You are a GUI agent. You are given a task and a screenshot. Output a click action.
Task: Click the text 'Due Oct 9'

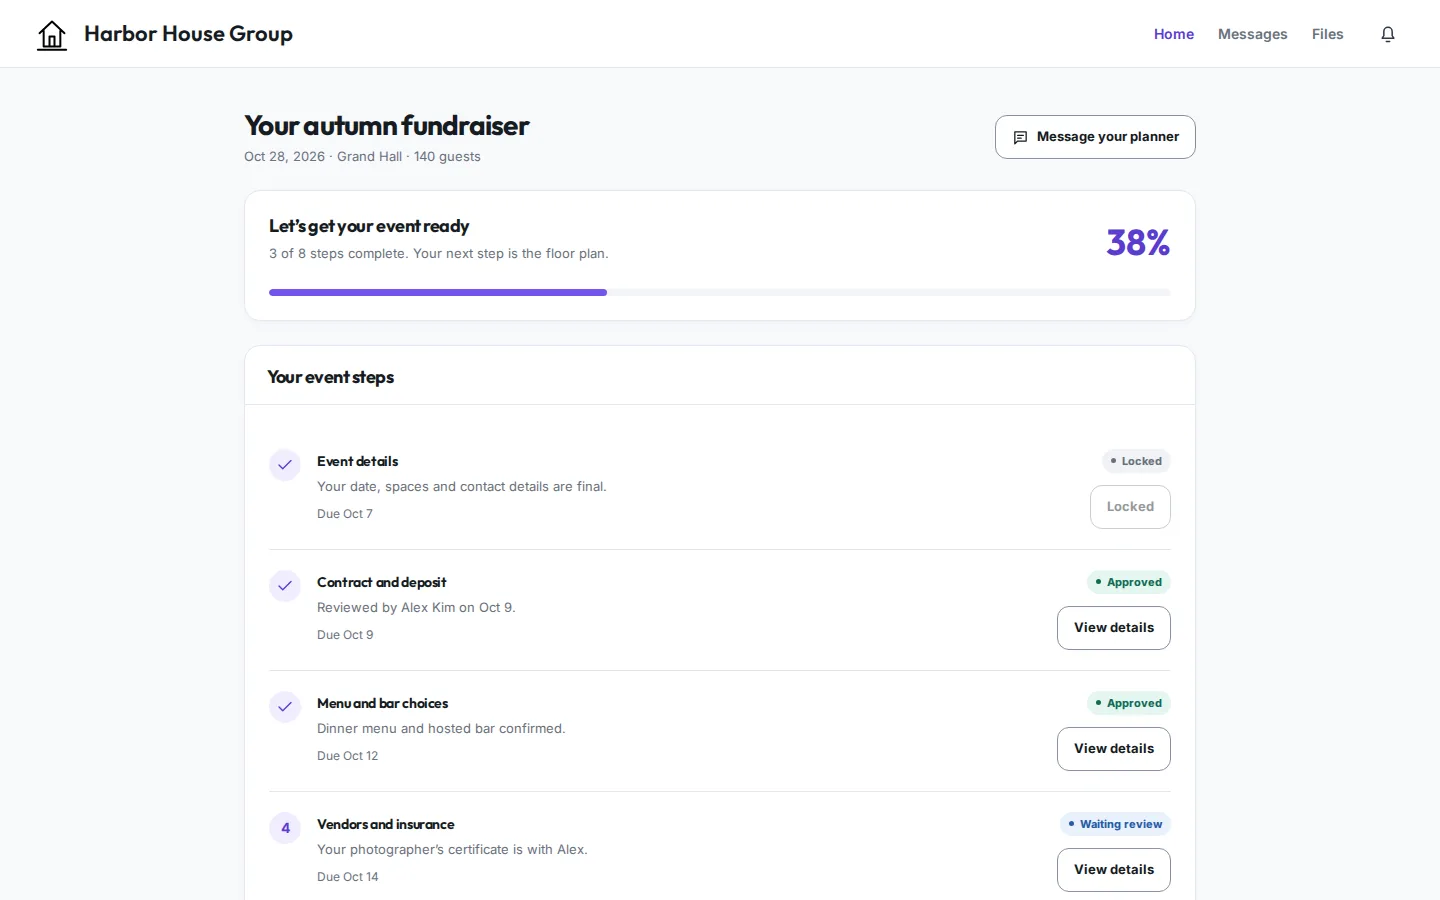[345, 635]
